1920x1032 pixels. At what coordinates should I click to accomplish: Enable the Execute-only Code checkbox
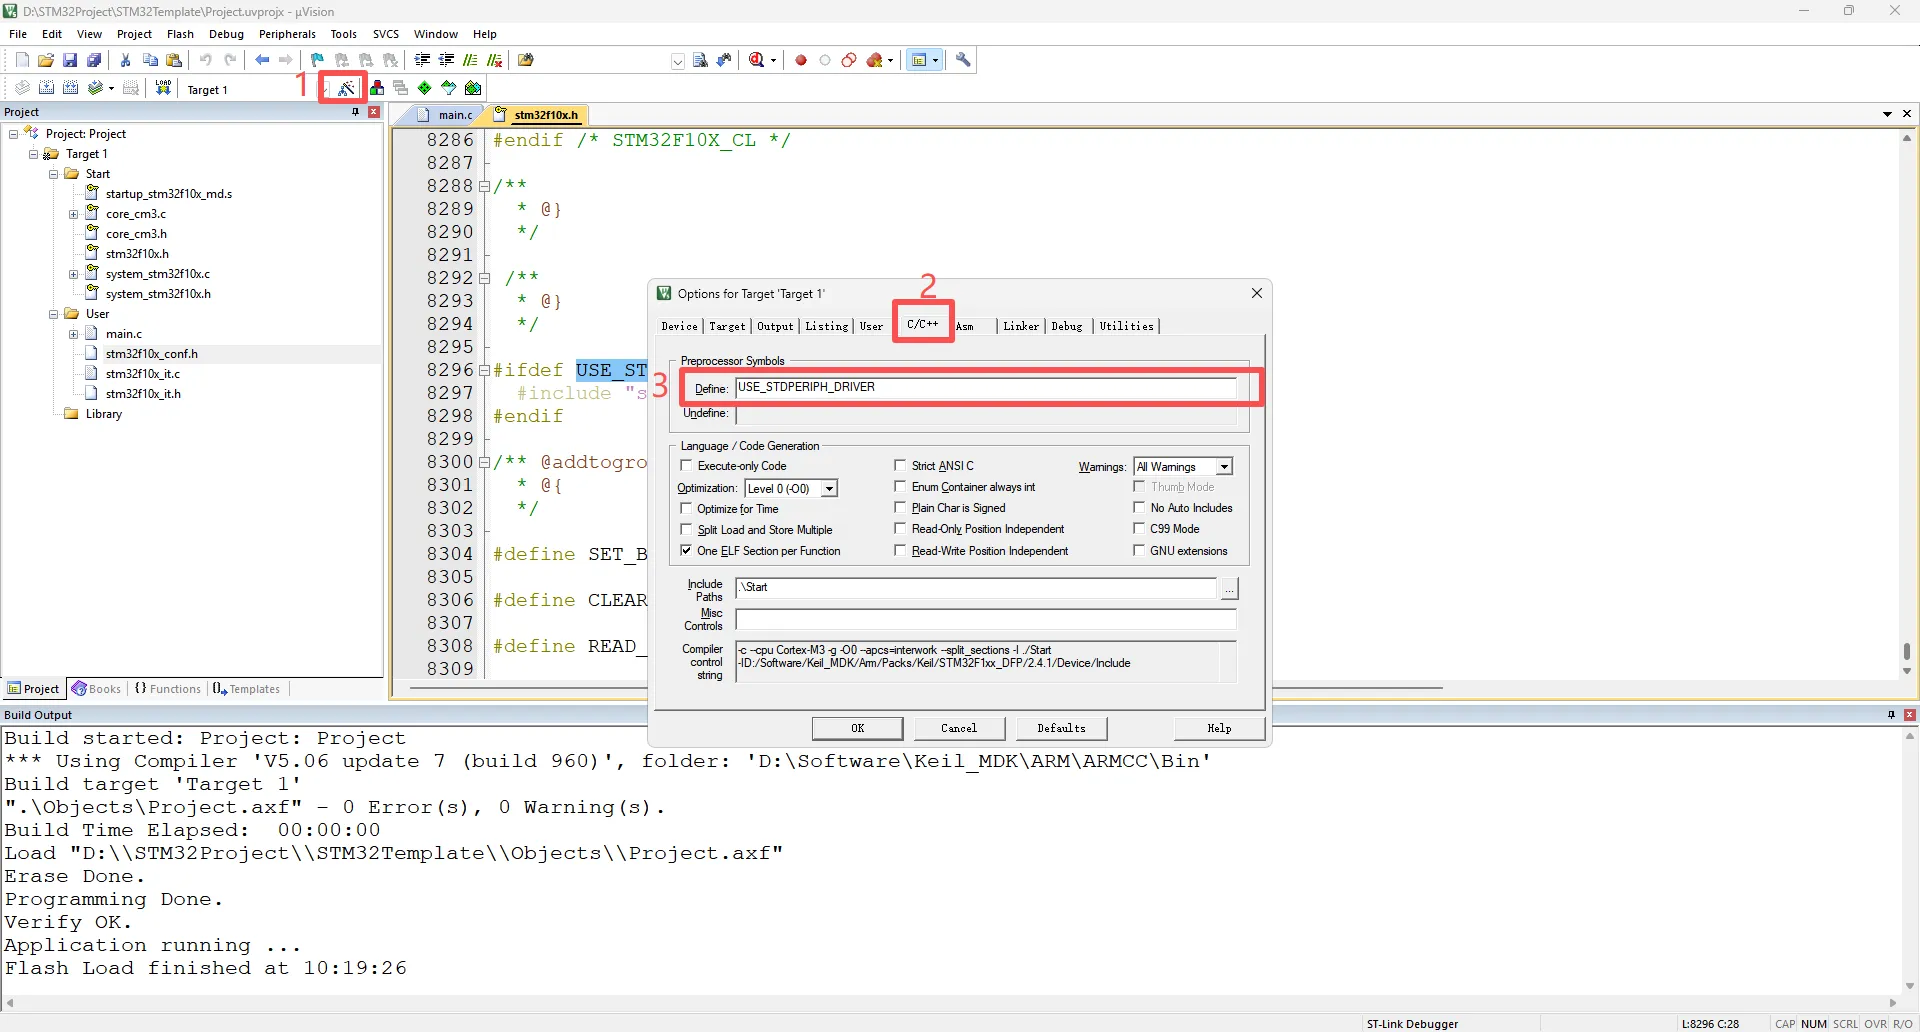coord(686,466)
